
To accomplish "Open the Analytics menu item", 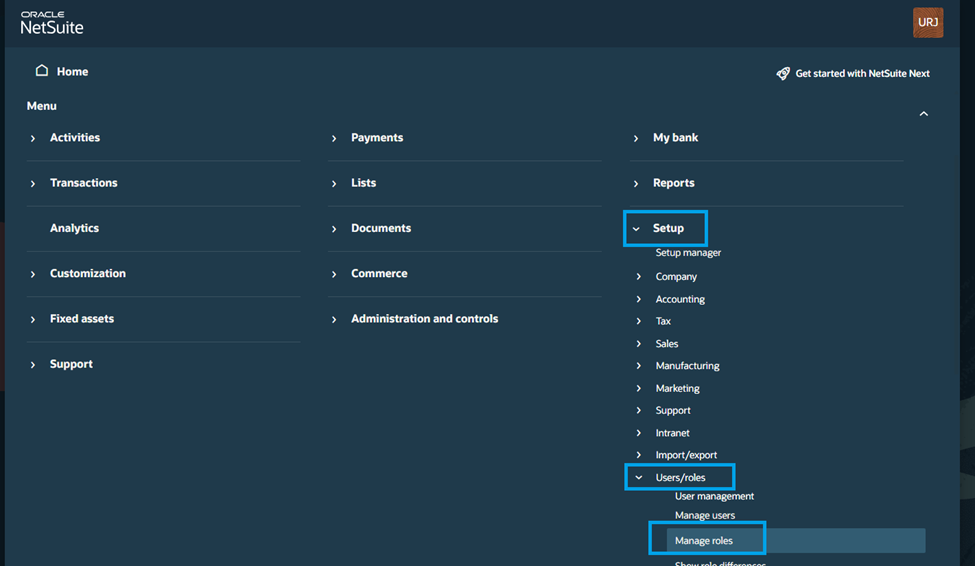I will click(x=75, y=228).
